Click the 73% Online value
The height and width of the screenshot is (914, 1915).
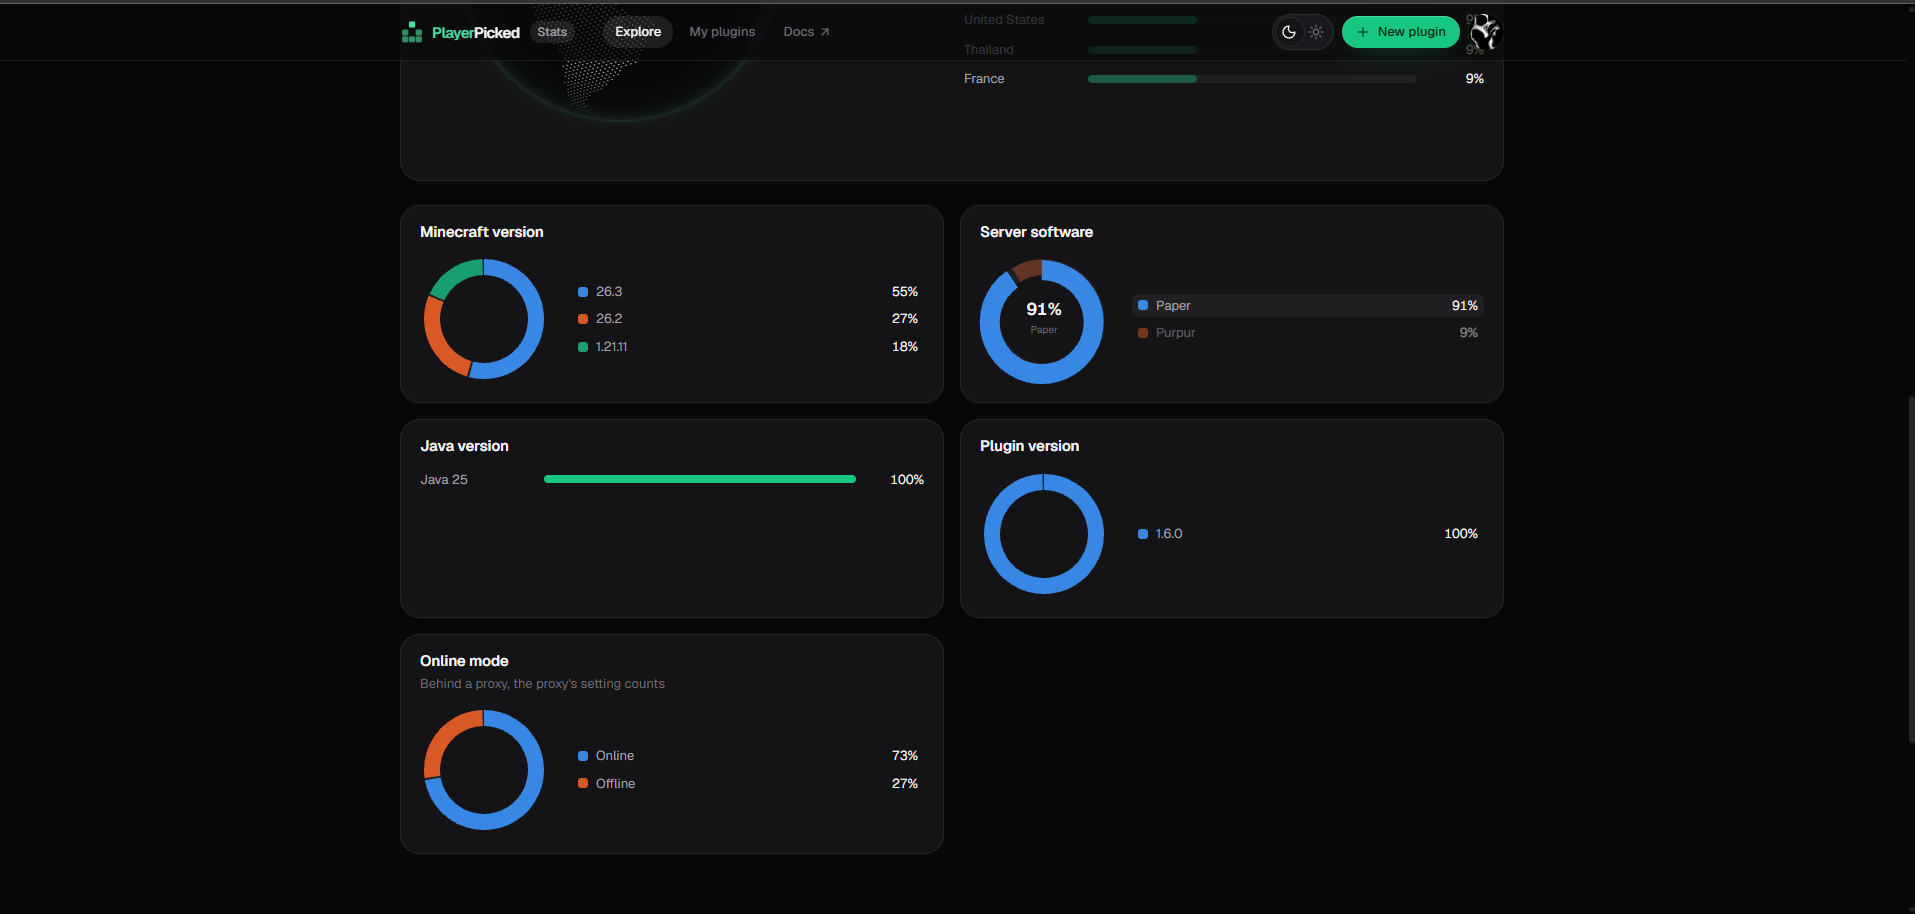pos(905,756)
